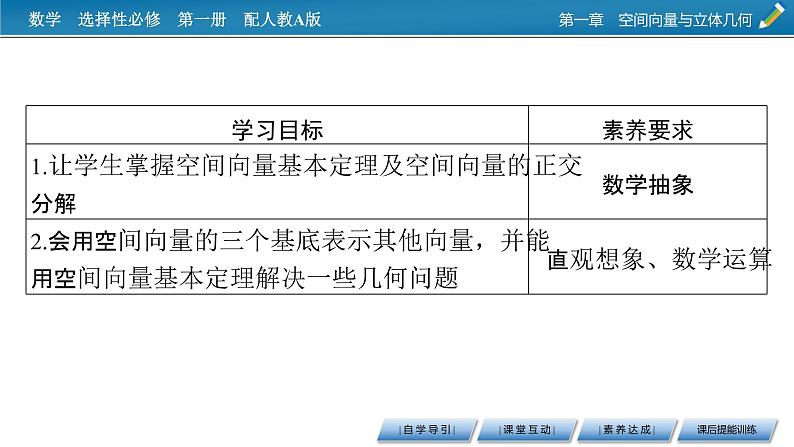794x447 pixels.
Task: Click the 数学 label in the header
Action: [x=45, y=19]
